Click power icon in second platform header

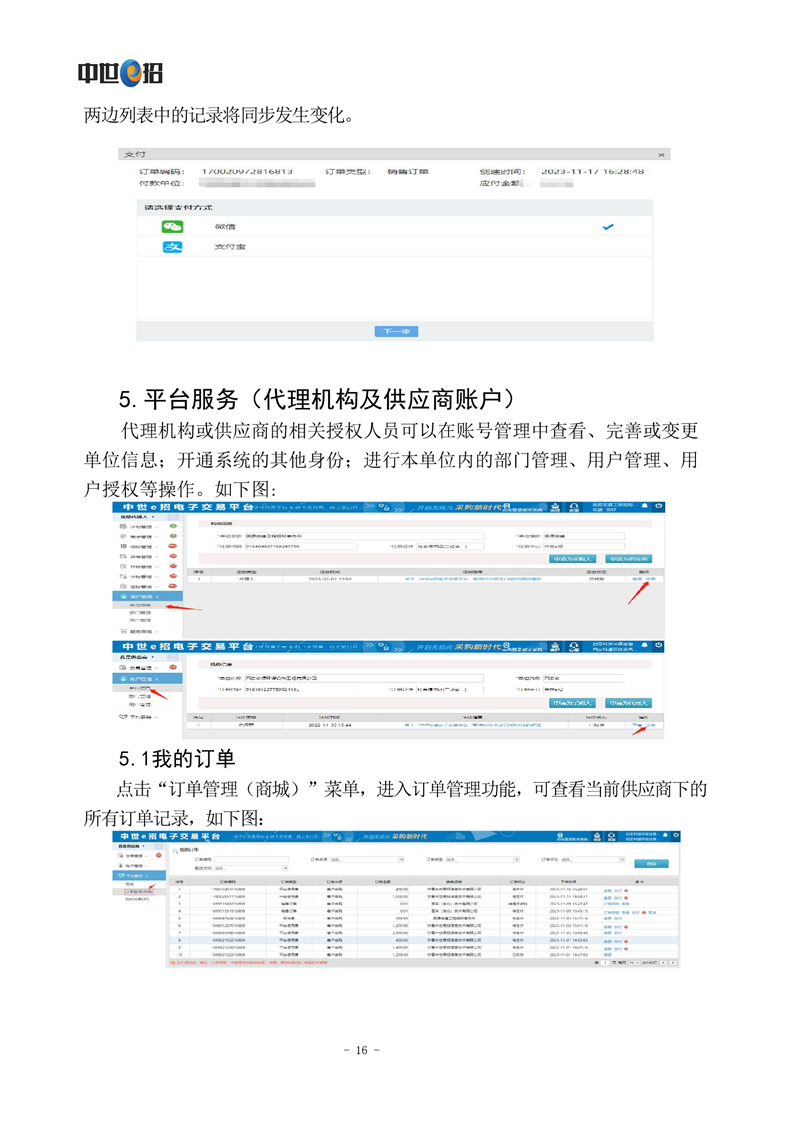tap(660, 647)
